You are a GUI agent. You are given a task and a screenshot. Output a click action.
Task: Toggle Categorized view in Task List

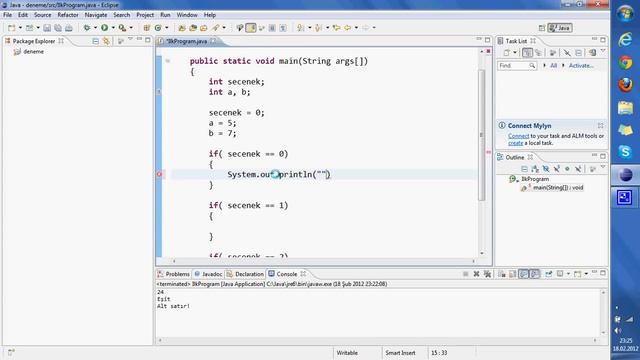pos(527,53)
